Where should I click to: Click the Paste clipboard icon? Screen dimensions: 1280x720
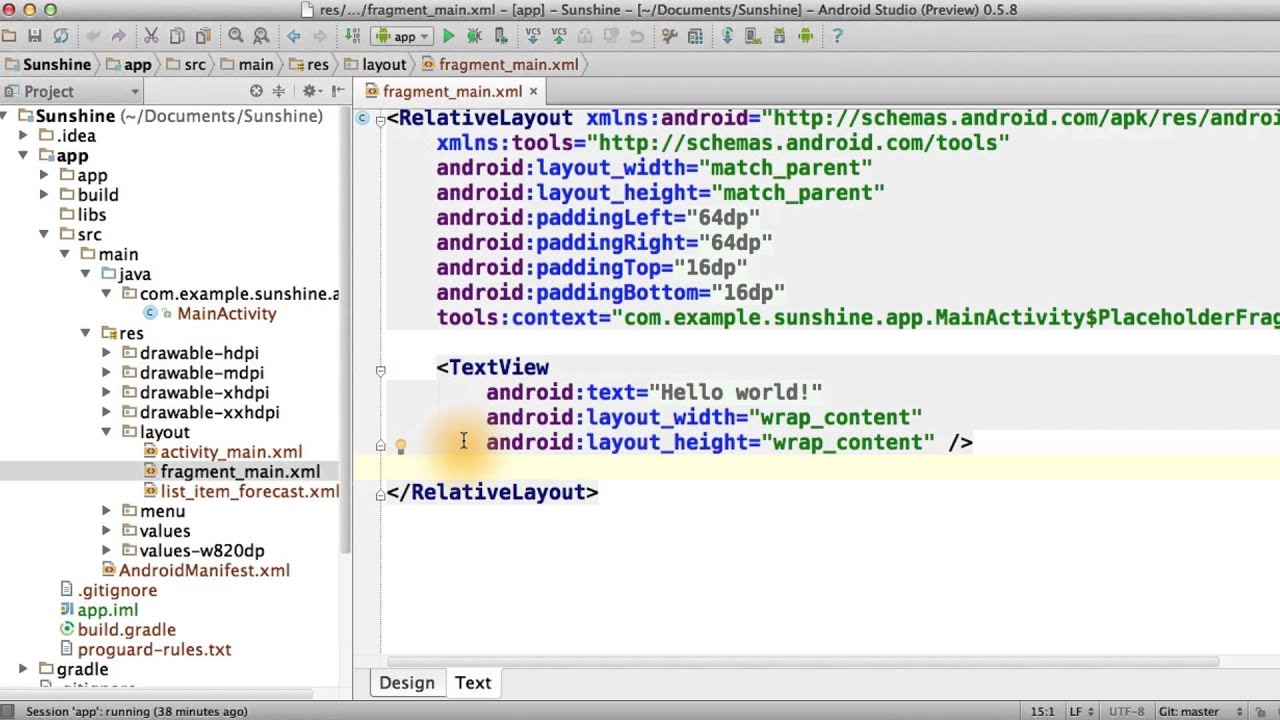coord(203,36)
